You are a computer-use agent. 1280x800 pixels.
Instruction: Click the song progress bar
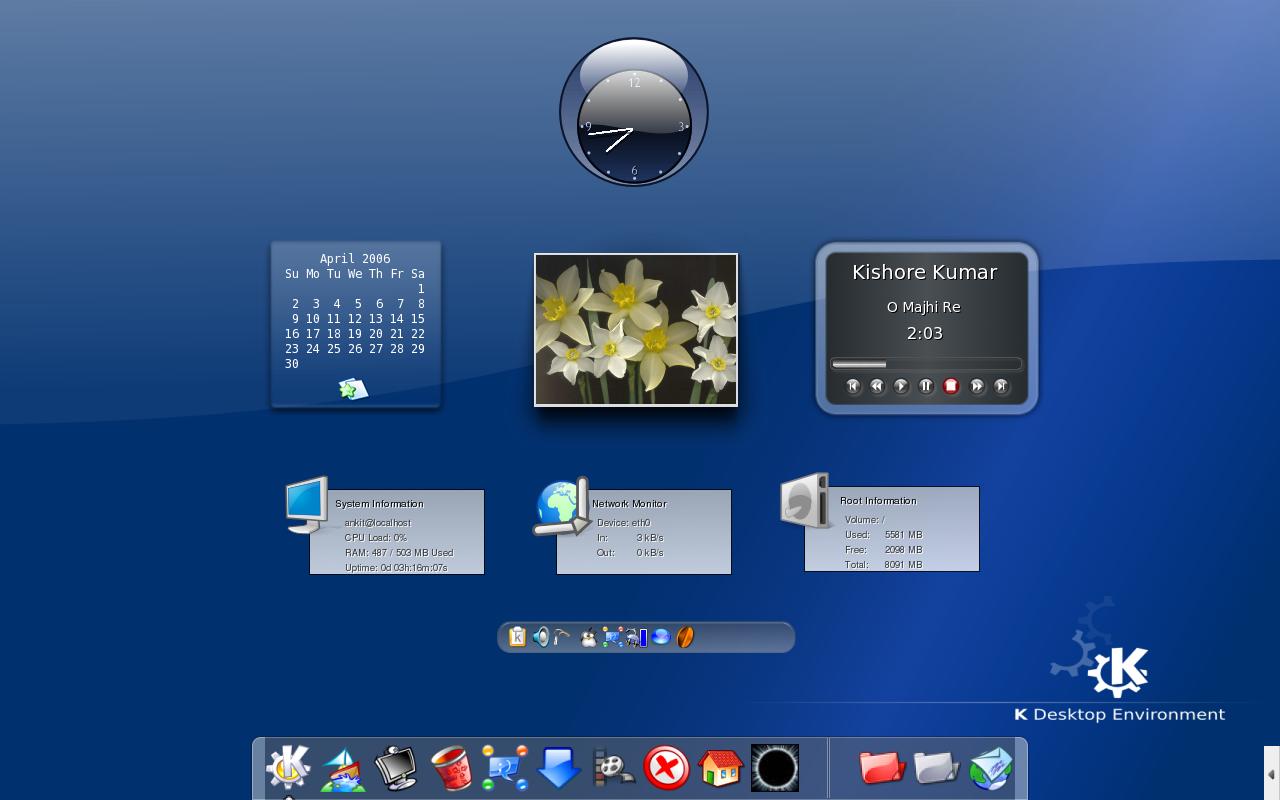click(926, 364)
